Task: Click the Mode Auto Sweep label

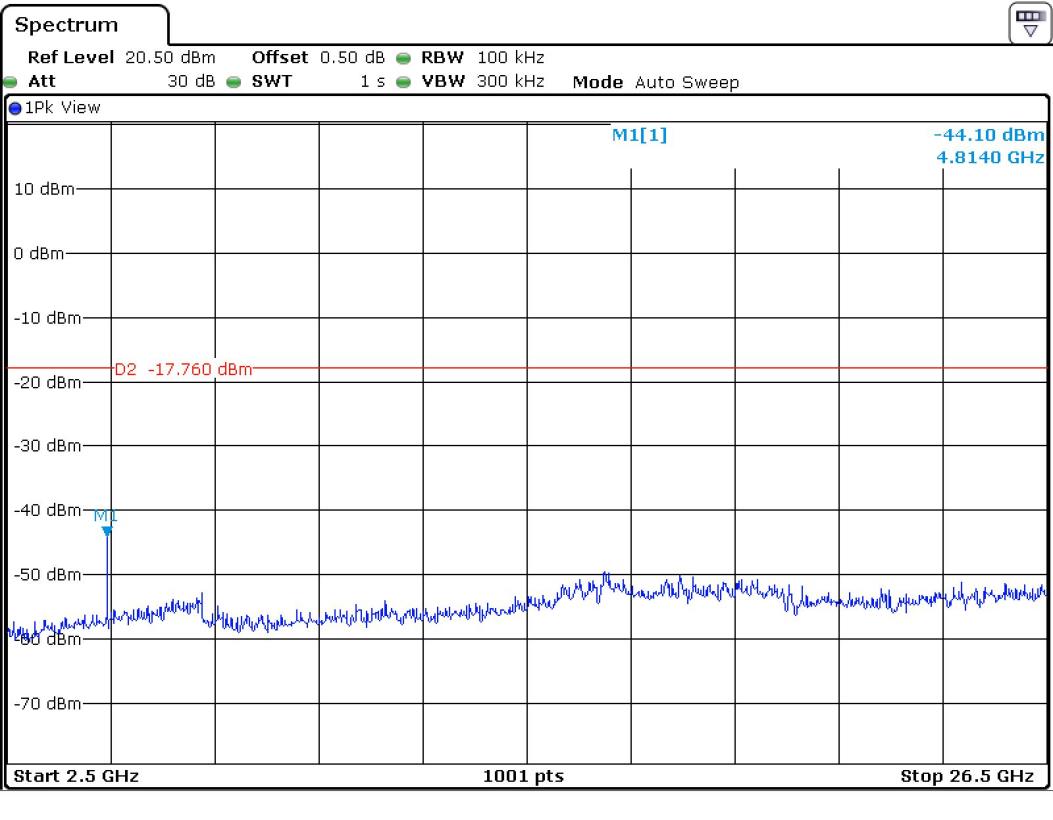Action: click(x=655, y=83)
